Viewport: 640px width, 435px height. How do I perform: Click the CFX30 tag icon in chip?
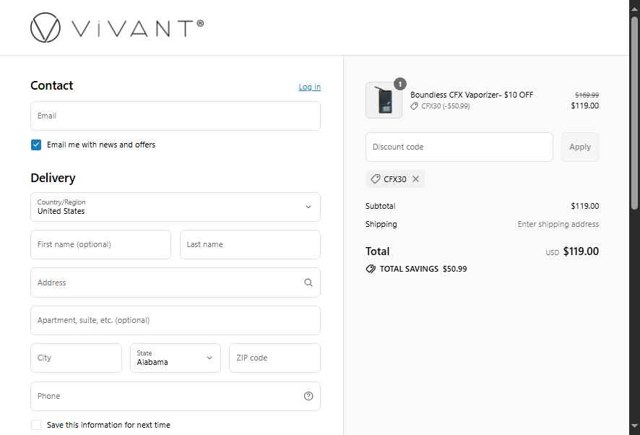[x=376, y=179]
